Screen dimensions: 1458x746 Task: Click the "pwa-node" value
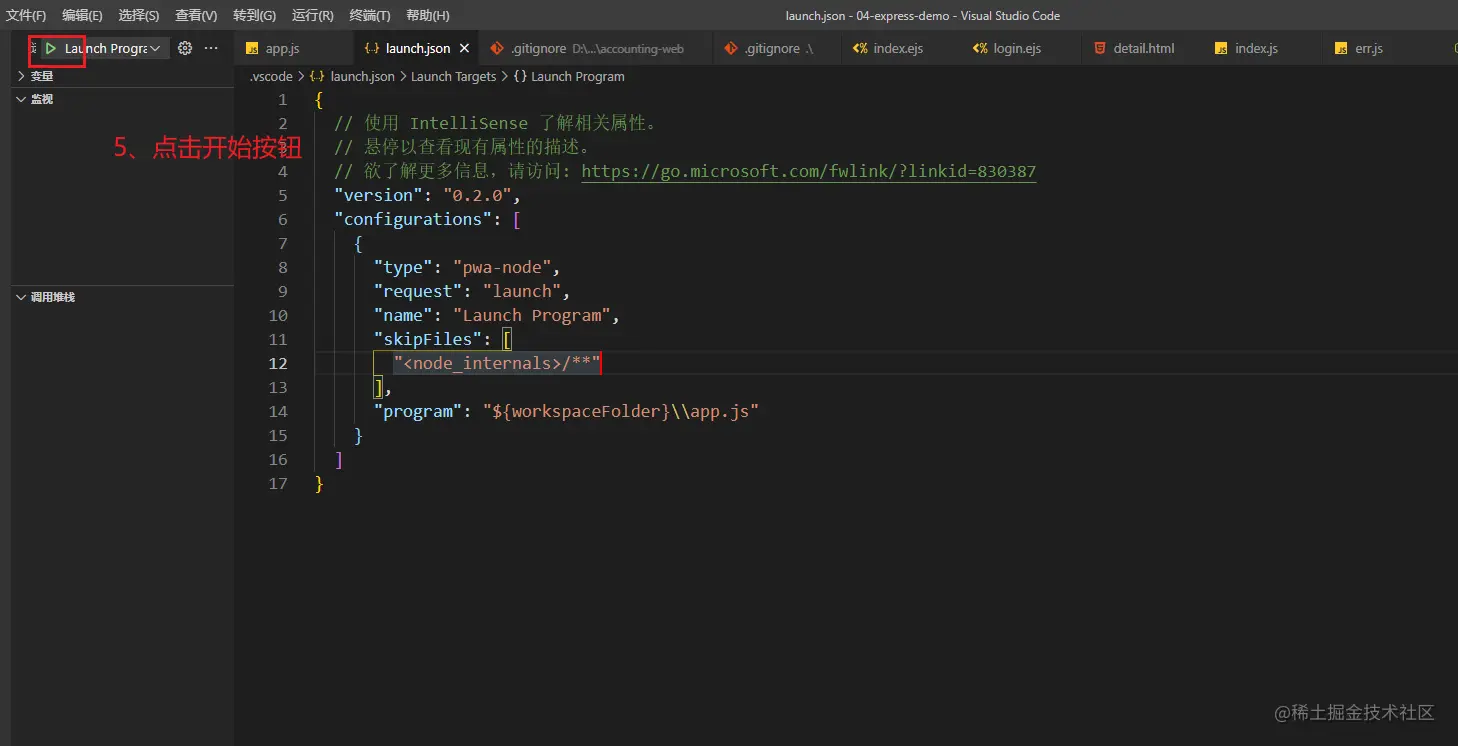(x=502, y=267)
